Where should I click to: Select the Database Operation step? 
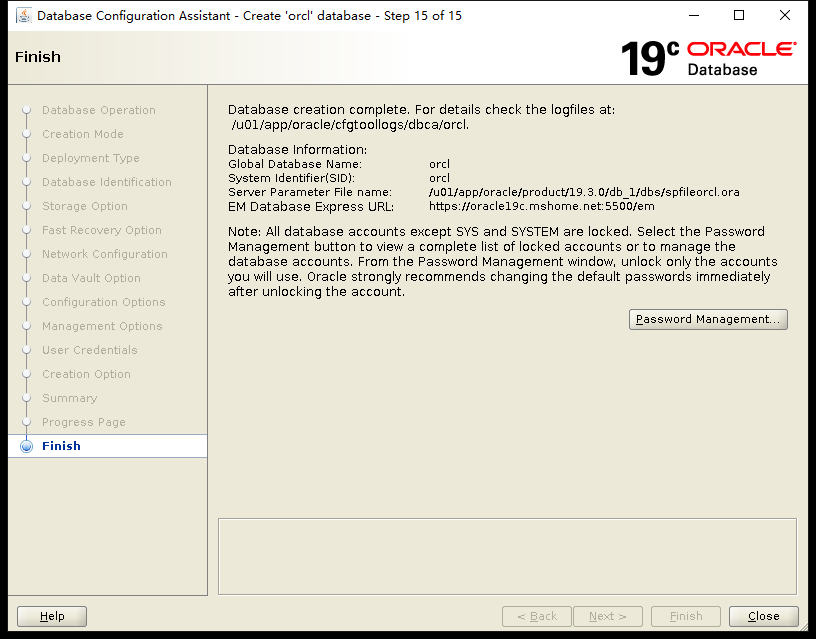pos(99,110)
